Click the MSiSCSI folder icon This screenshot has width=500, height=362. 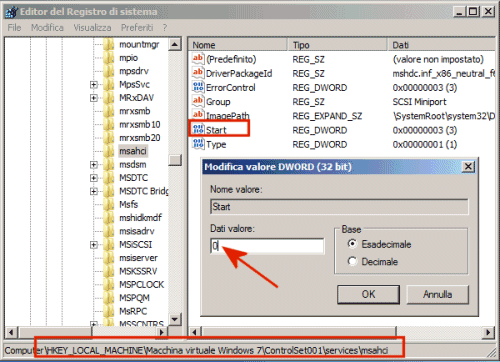(x=109, y=244)
